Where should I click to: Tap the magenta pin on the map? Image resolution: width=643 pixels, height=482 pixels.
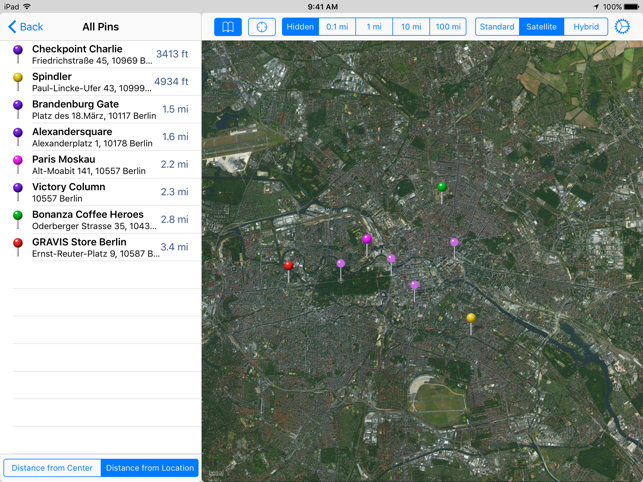pos(367,240)
